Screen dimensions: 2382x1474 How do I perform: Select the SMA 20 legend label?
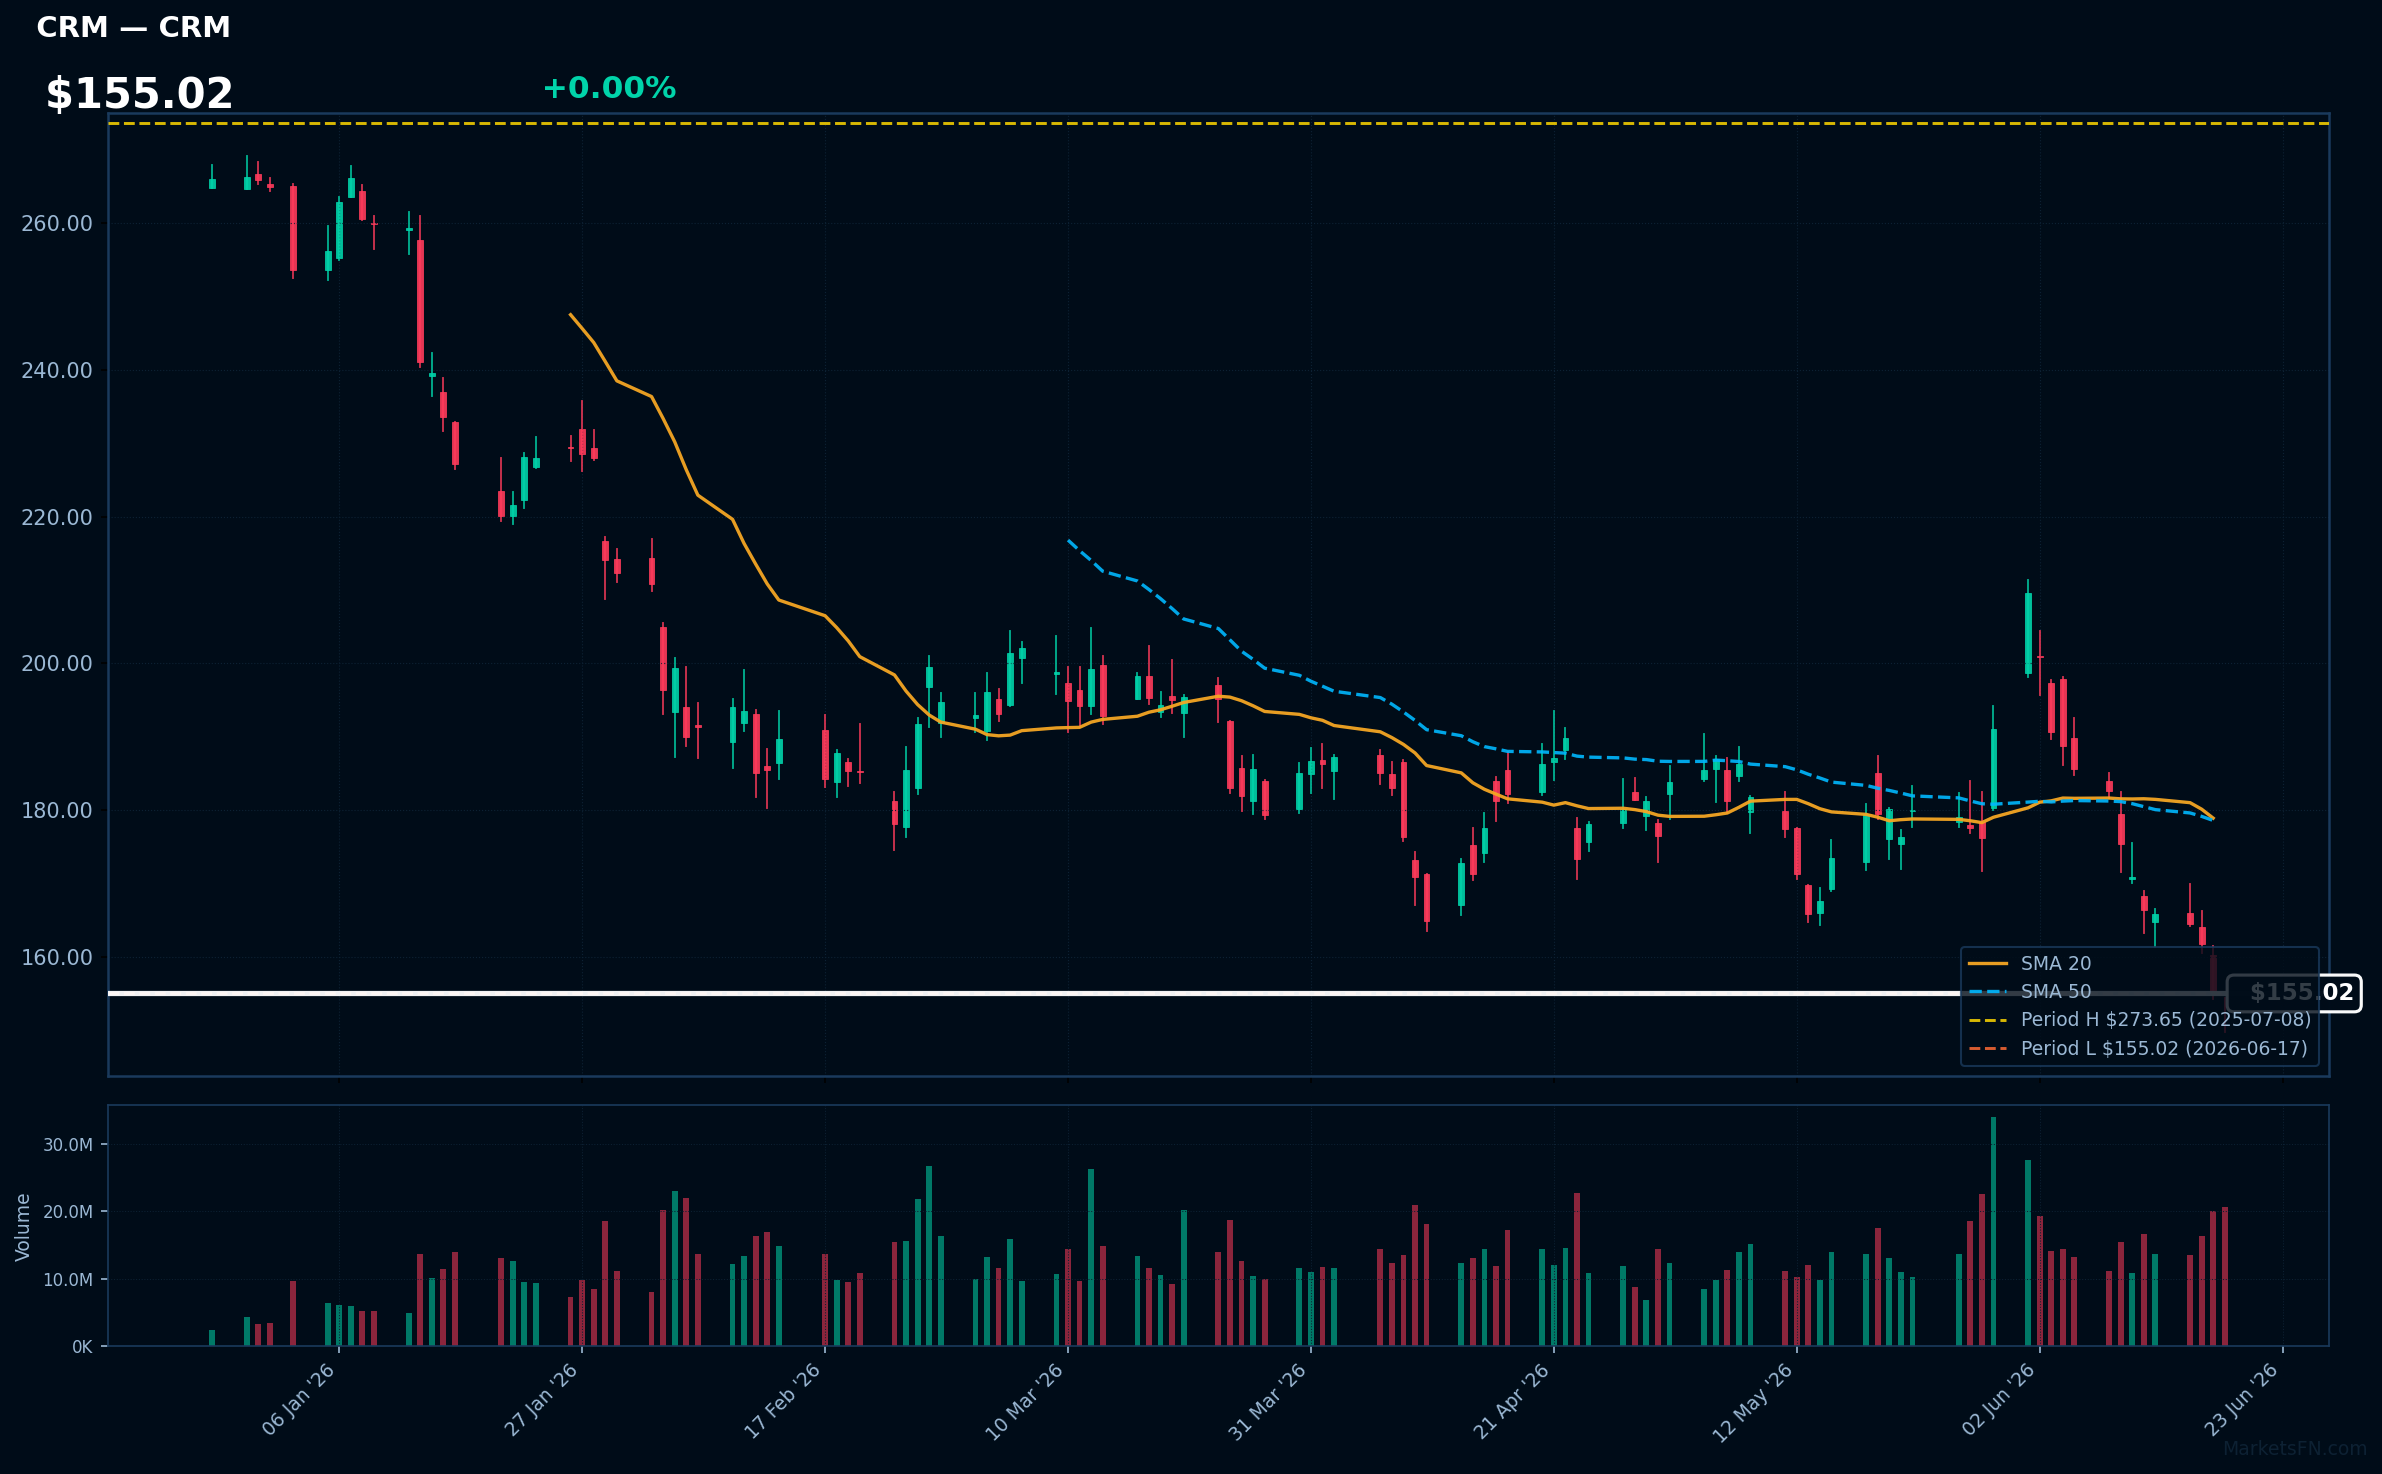[x=2055, y=963]
